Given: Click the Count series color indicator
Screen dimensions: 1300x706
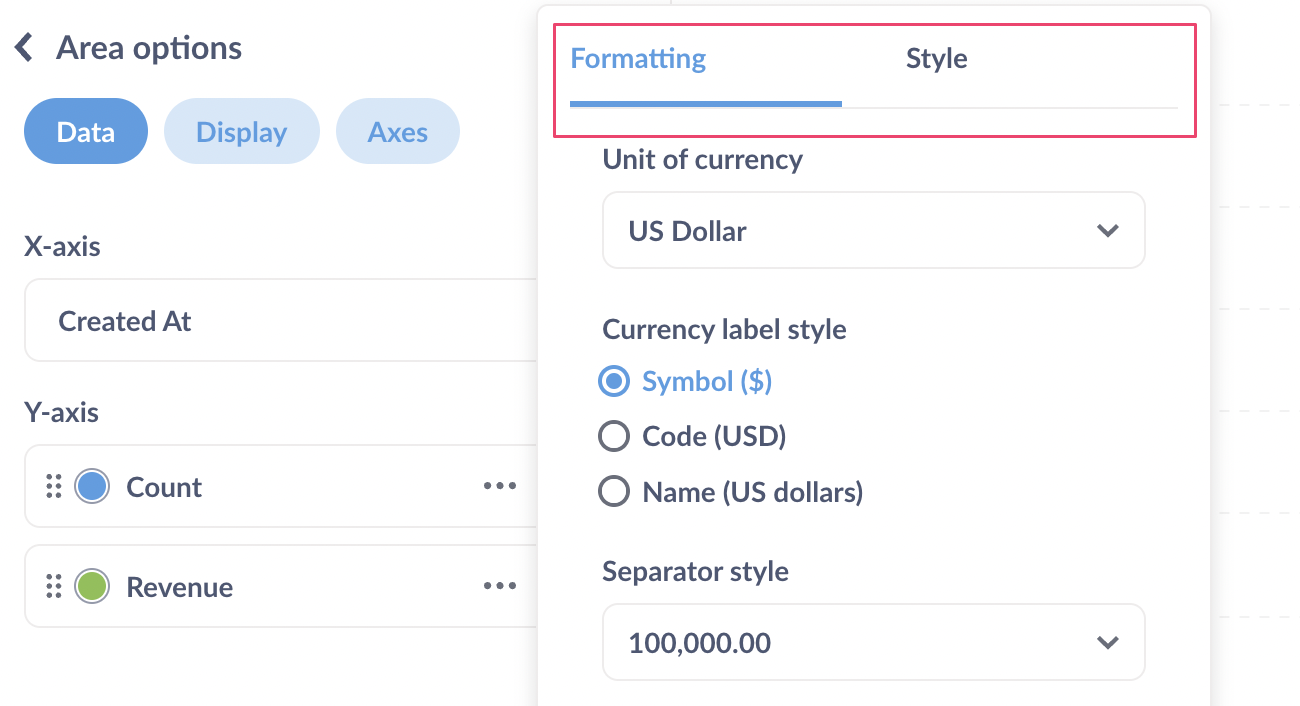Looking at the screenshot, I should coord(92,486).
